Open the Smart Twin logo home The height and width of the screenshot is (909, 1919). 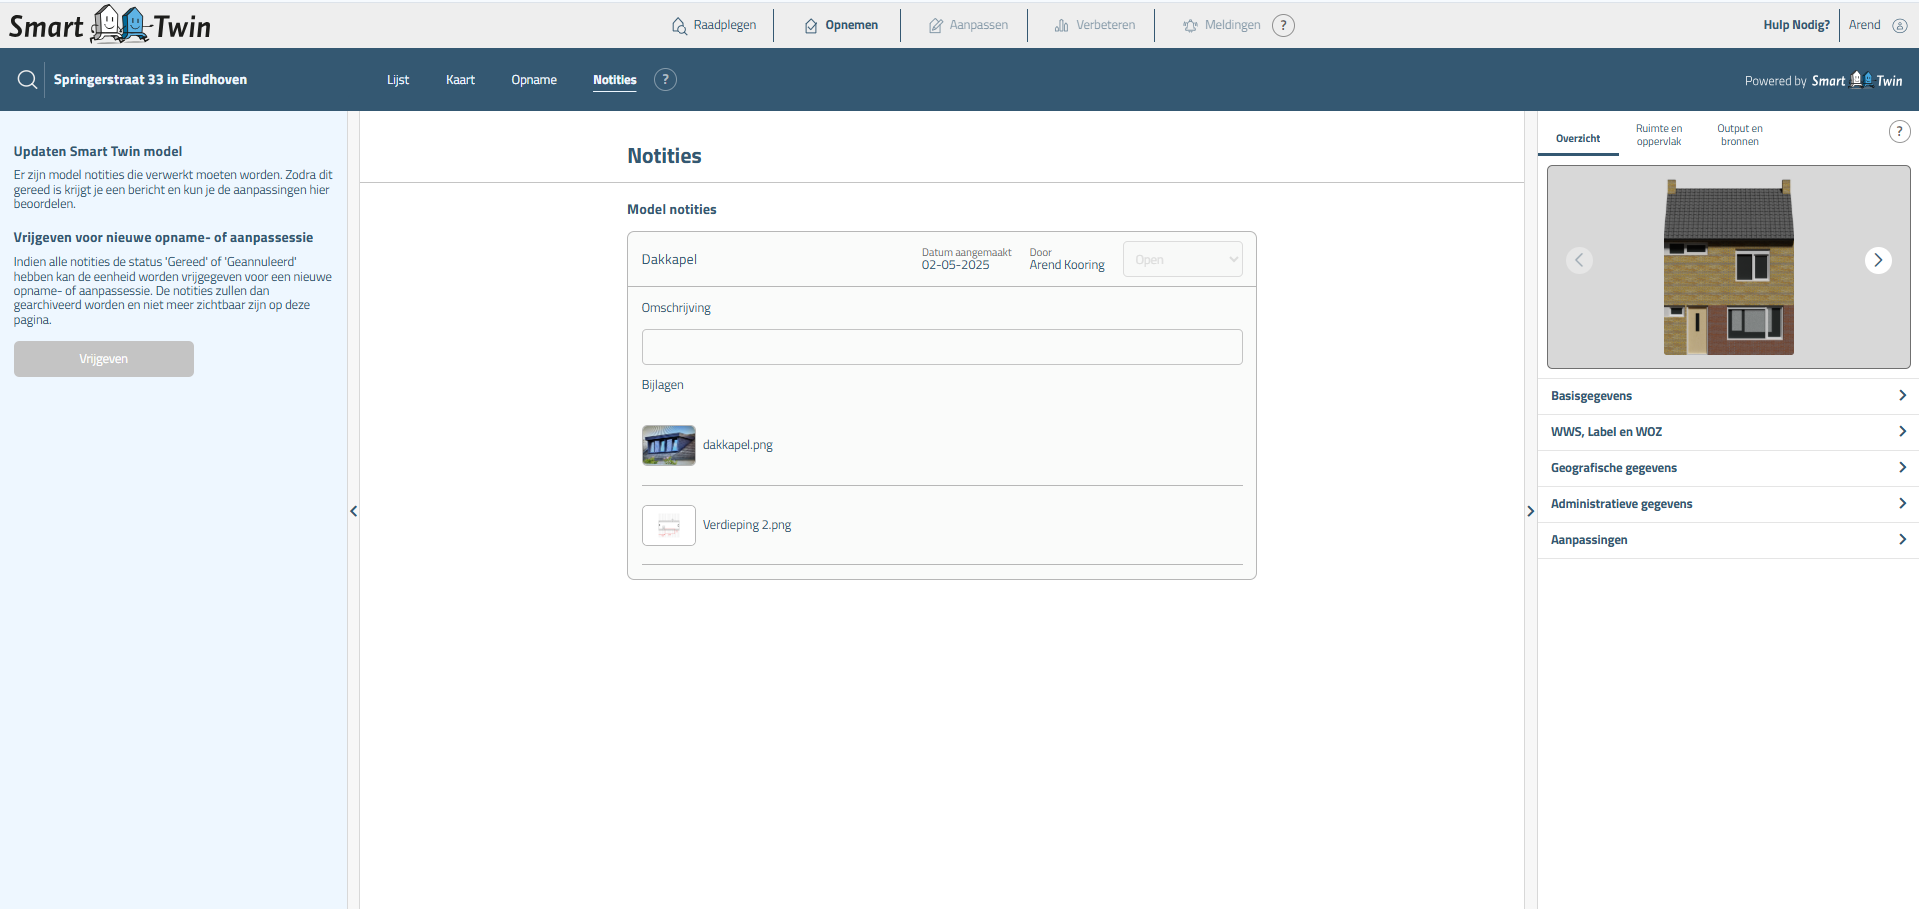pyautogui.click(x=110, y=25)
